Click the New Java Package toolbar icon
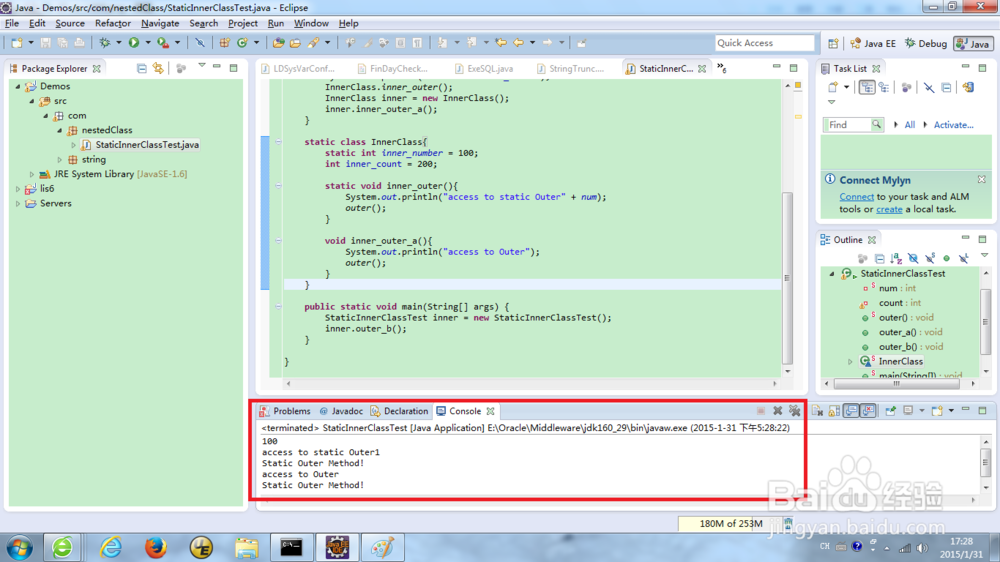1000x562 pixels. (224, 43)
